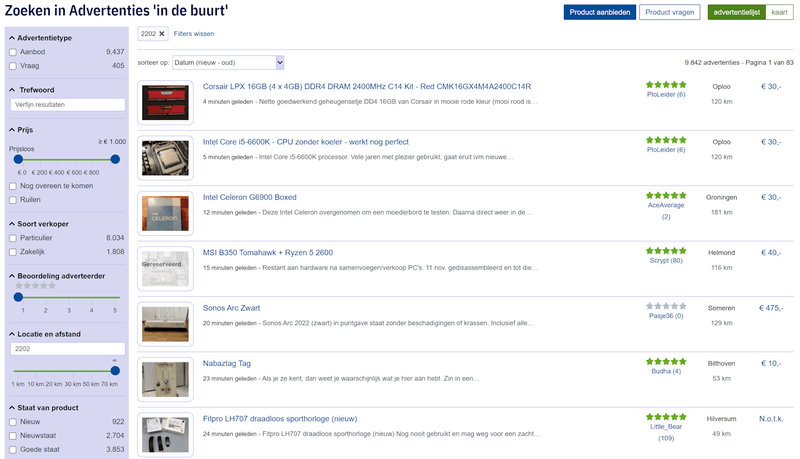Tick the Nieuw condition checkbox
This screenshot has width=800, height=459.
pyautogui.click(x=13, y=422)
